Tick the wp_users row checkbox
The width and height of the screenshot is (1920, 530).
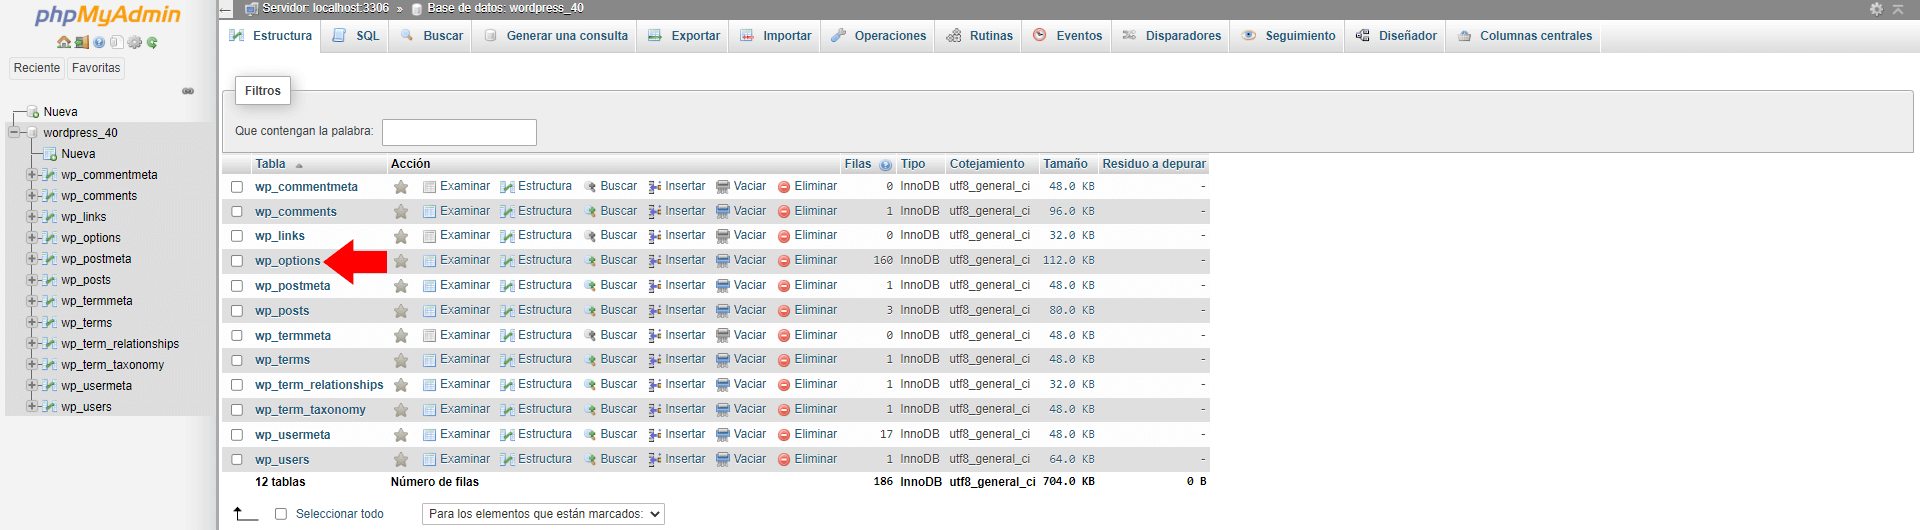pos(237,460)
